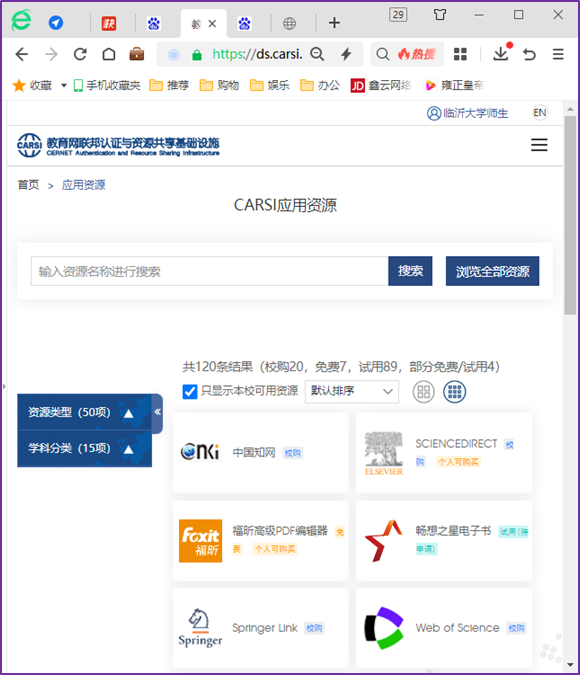The width and height of the screenshot is (580, 675).
Task: Focus the resource name search field
Action: [x=209, y=271]
